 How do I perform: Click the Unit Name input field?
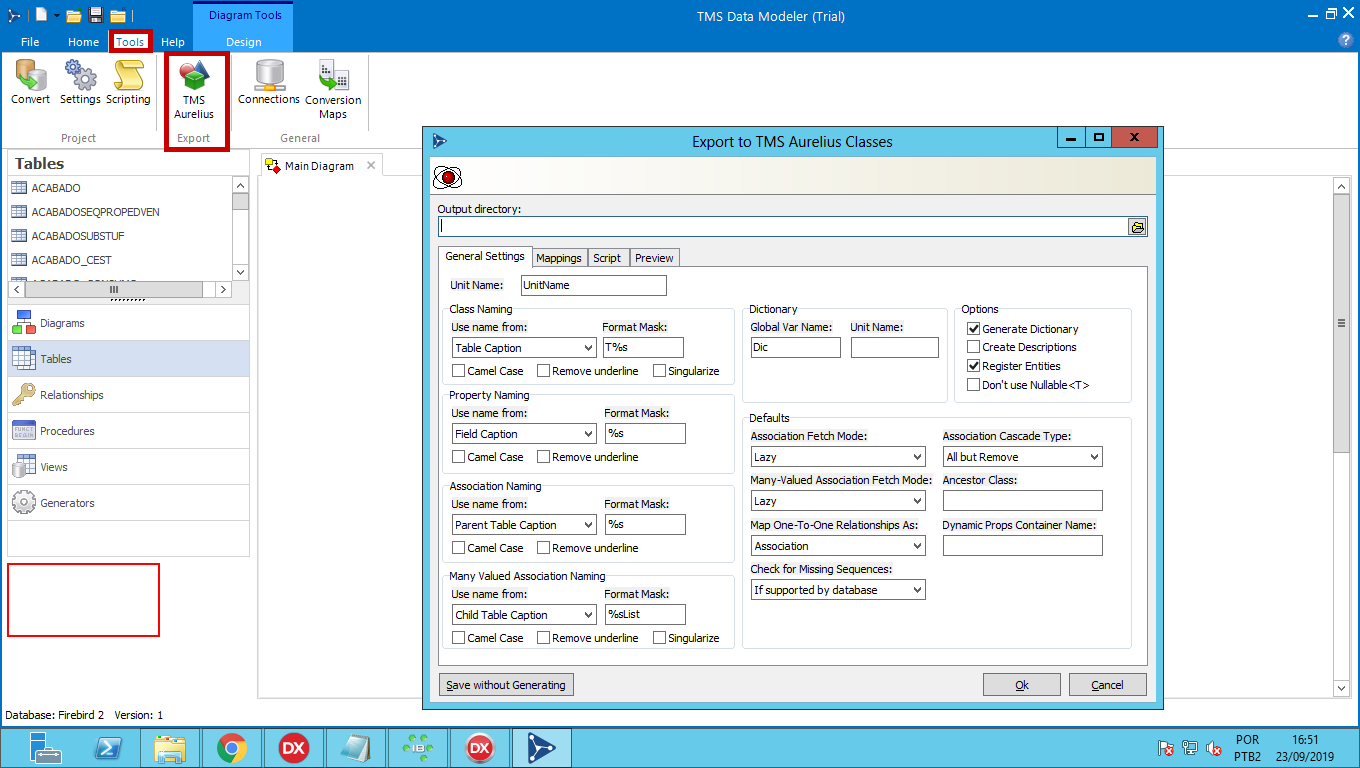[593, 285]
